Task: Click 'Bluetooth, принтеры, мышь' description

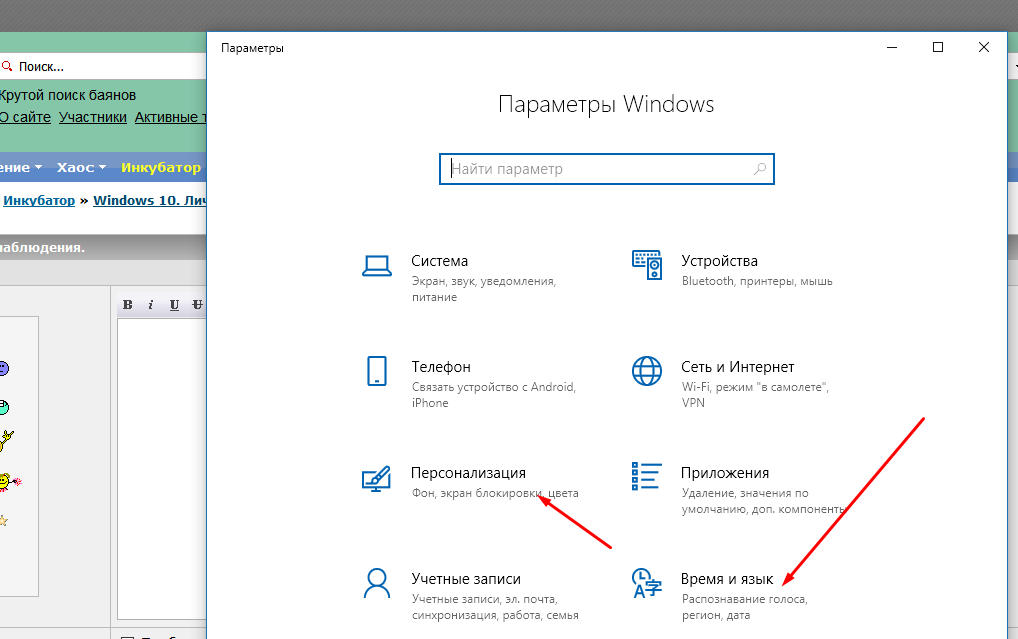Action: click(757, 281)
